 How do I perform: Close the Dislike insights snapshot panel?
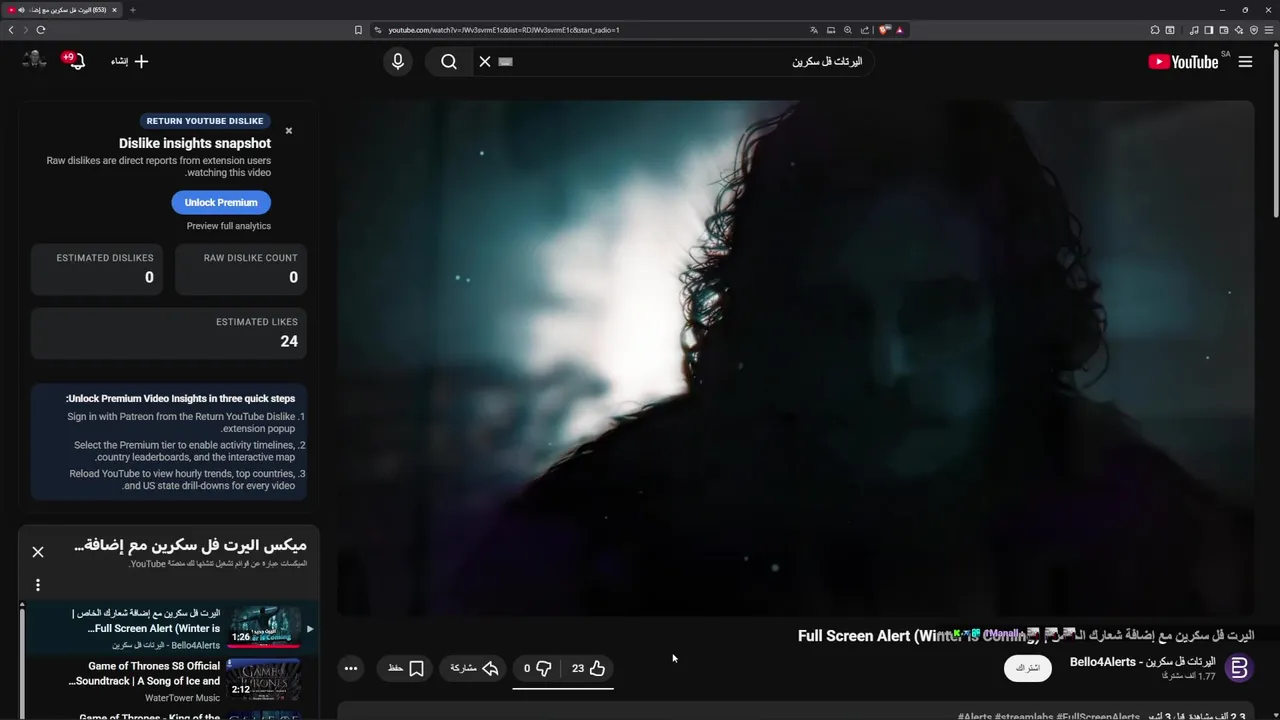pos(289,131)
